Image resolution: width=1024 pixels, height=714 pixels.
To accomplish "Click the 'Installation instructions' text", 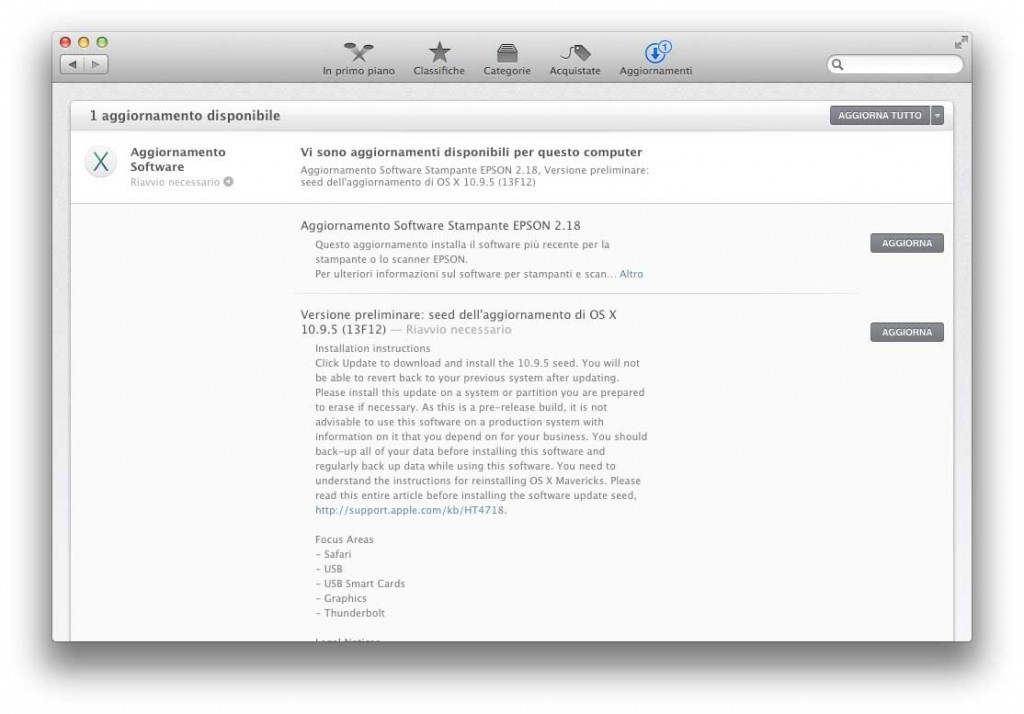I will (x=372, y=348).
